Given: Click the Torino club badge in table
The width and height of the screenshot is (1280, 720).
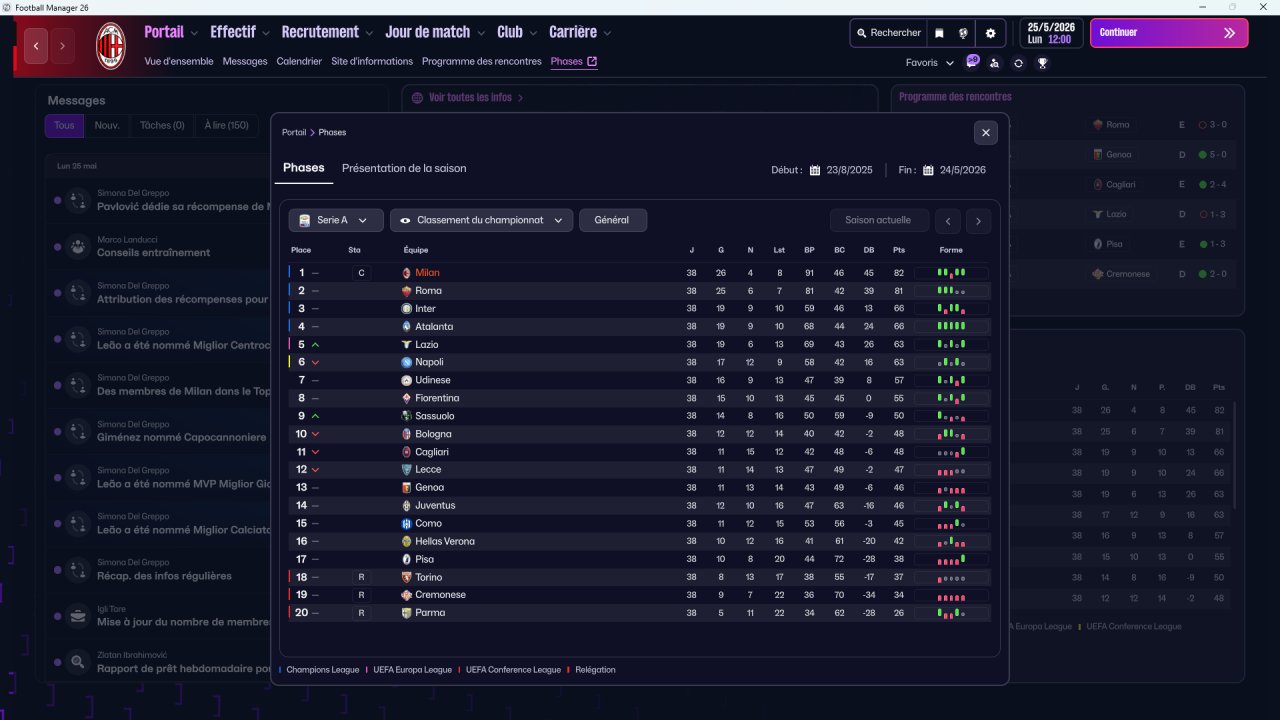Looking at the screenshot, I should 406,577.
